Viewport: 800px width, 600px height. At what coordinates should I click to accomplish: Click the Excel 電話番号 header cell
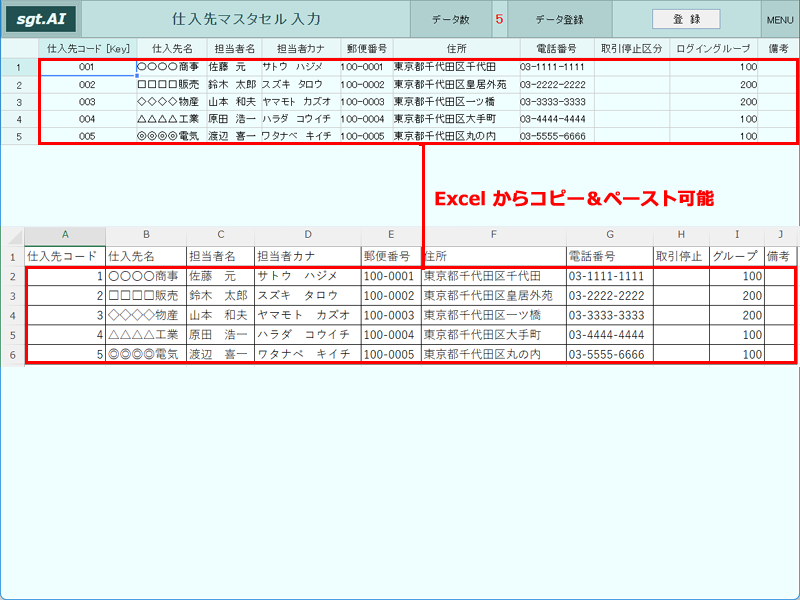coord(610,256)
